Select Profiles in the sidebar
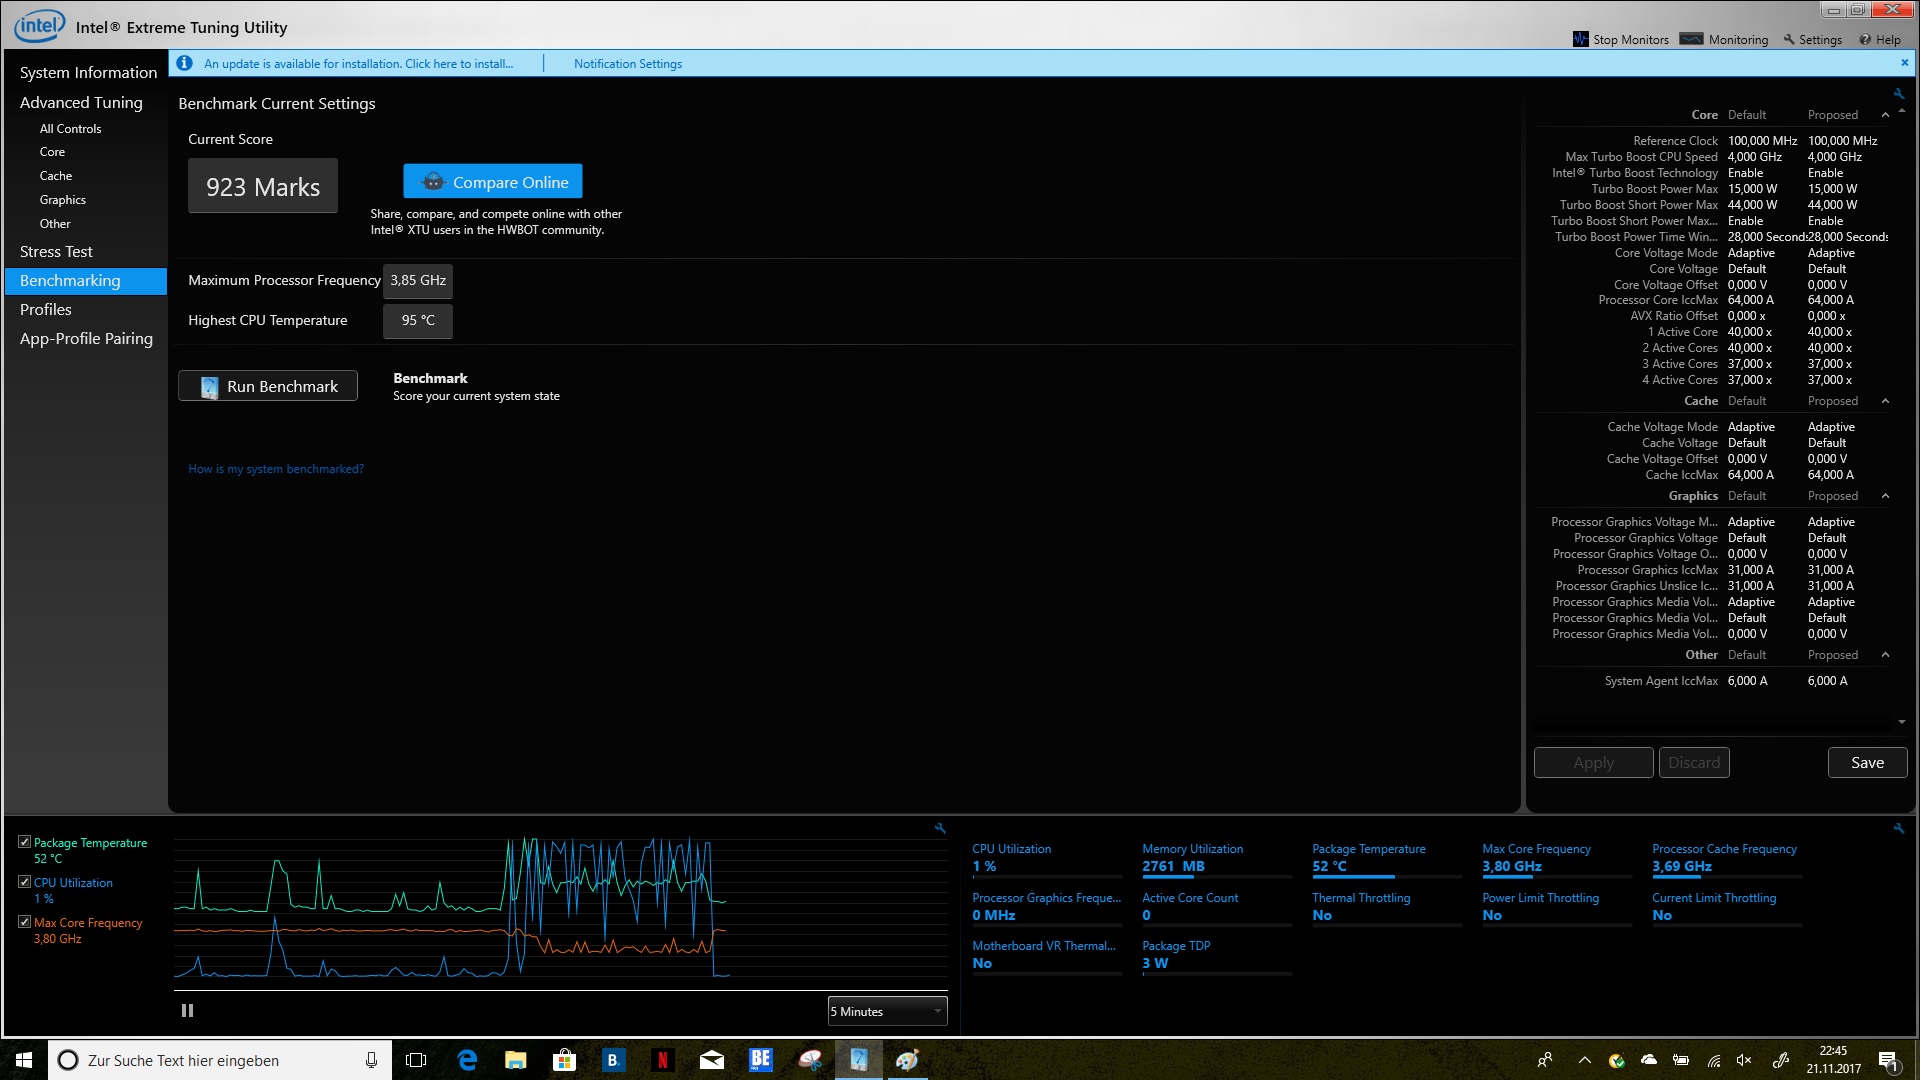 click(x=46, y=310)
